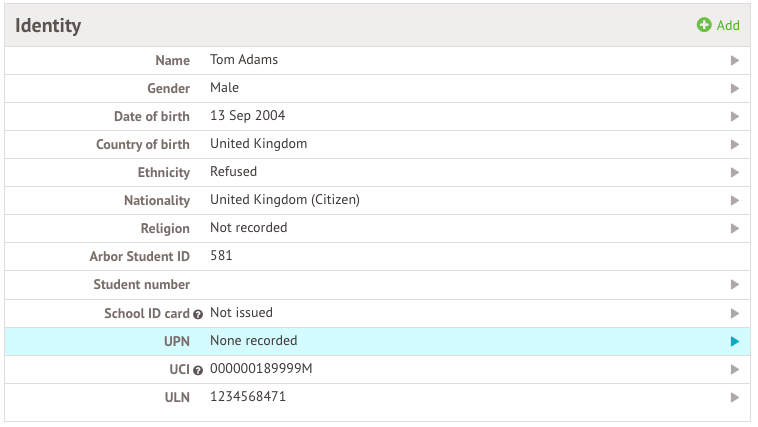Screen dimensions: 758x427
Task: Open the Religion row arrow
Action: coord(735,229)
